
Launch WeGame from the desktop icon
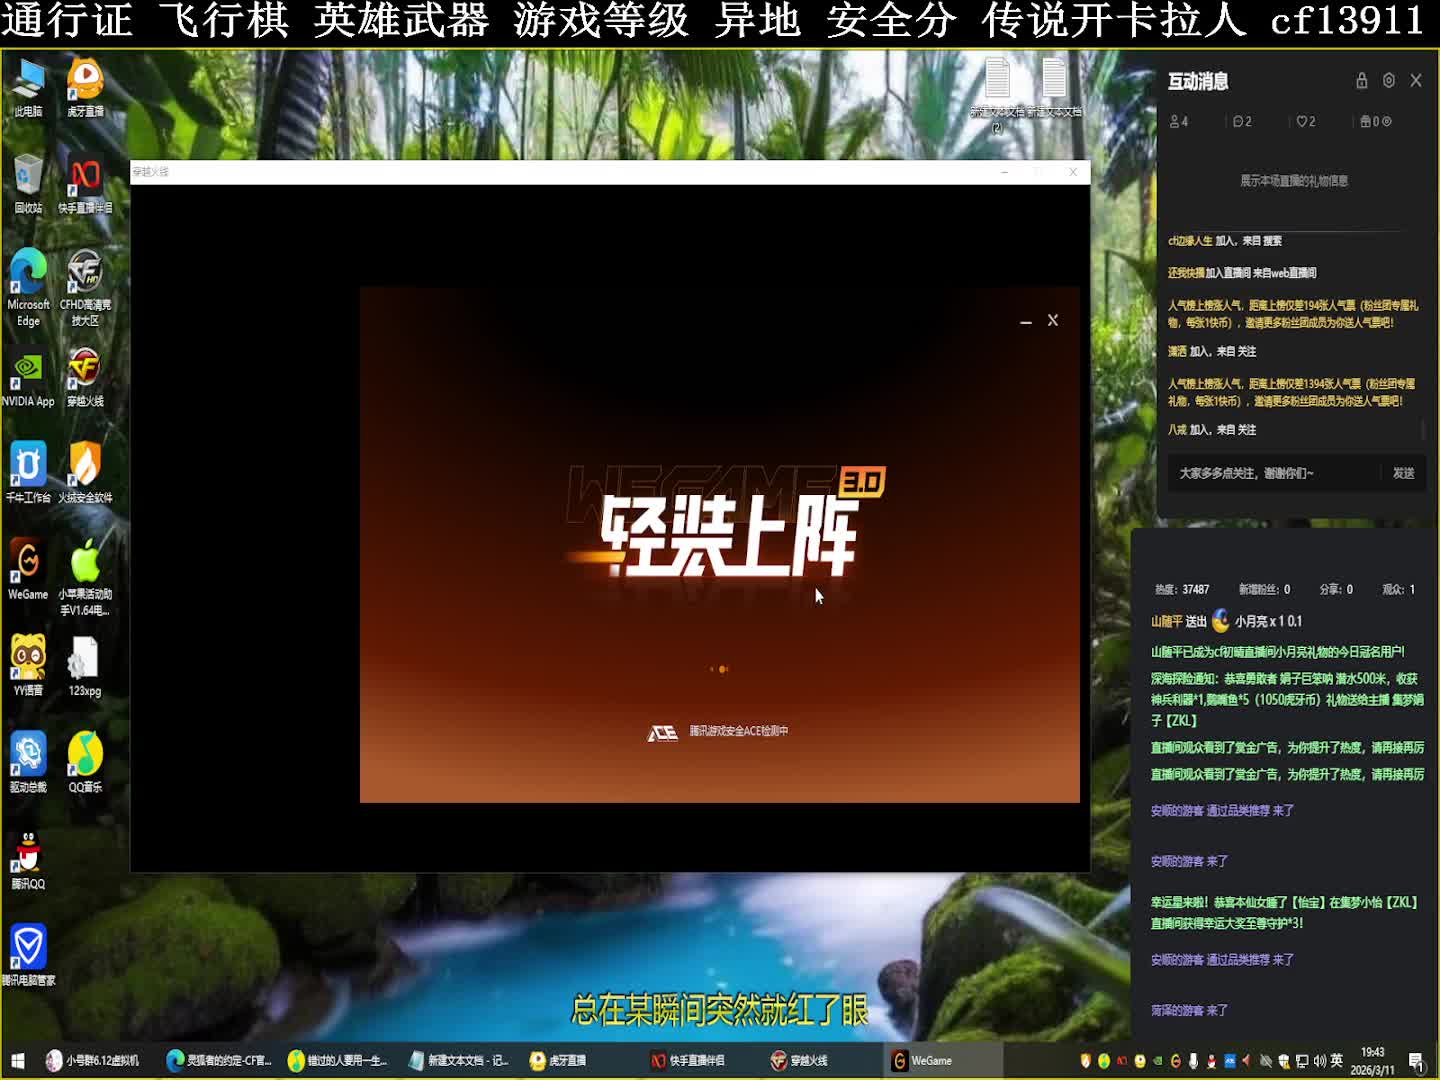pos(28,568)
